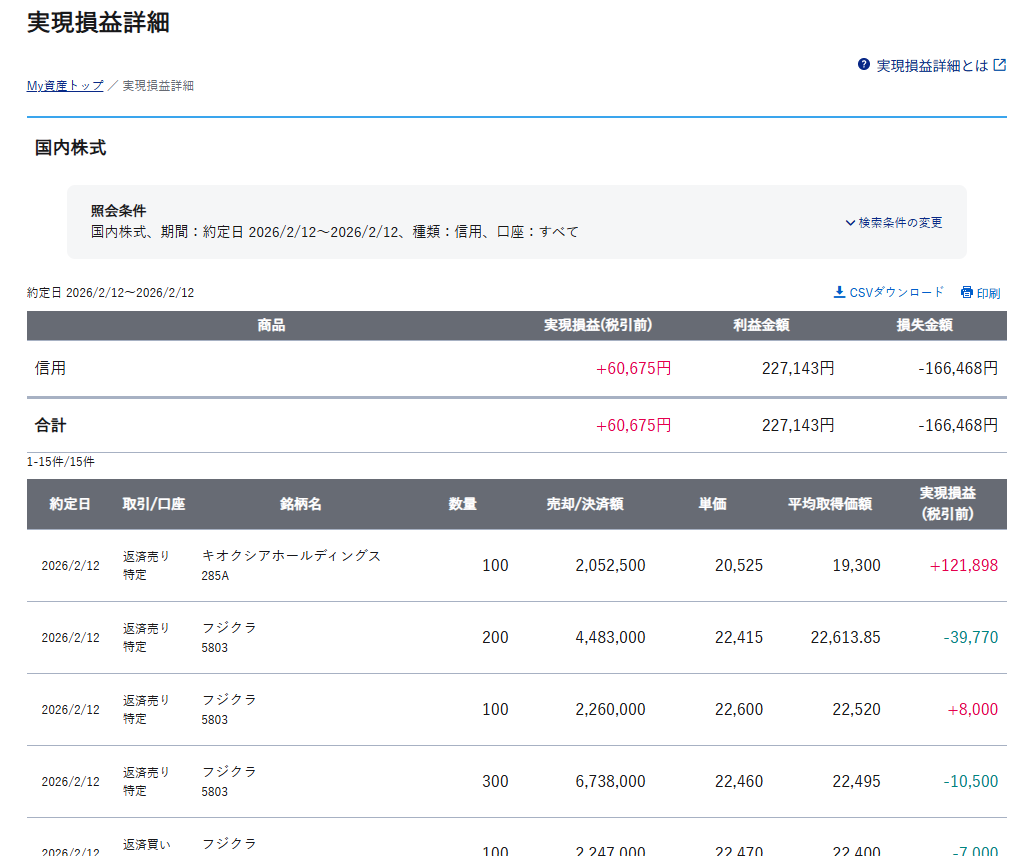Screen dimensions: 1014x856
Task: Download data via CSVダウンロード text
Action: coord(896,292)
